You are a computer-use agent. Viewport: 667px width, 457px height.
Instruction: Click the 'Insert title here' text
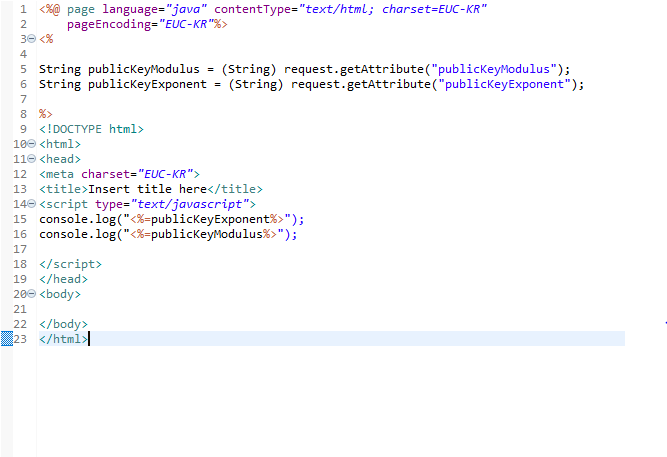pyautogui.click(x=148, y=189)
